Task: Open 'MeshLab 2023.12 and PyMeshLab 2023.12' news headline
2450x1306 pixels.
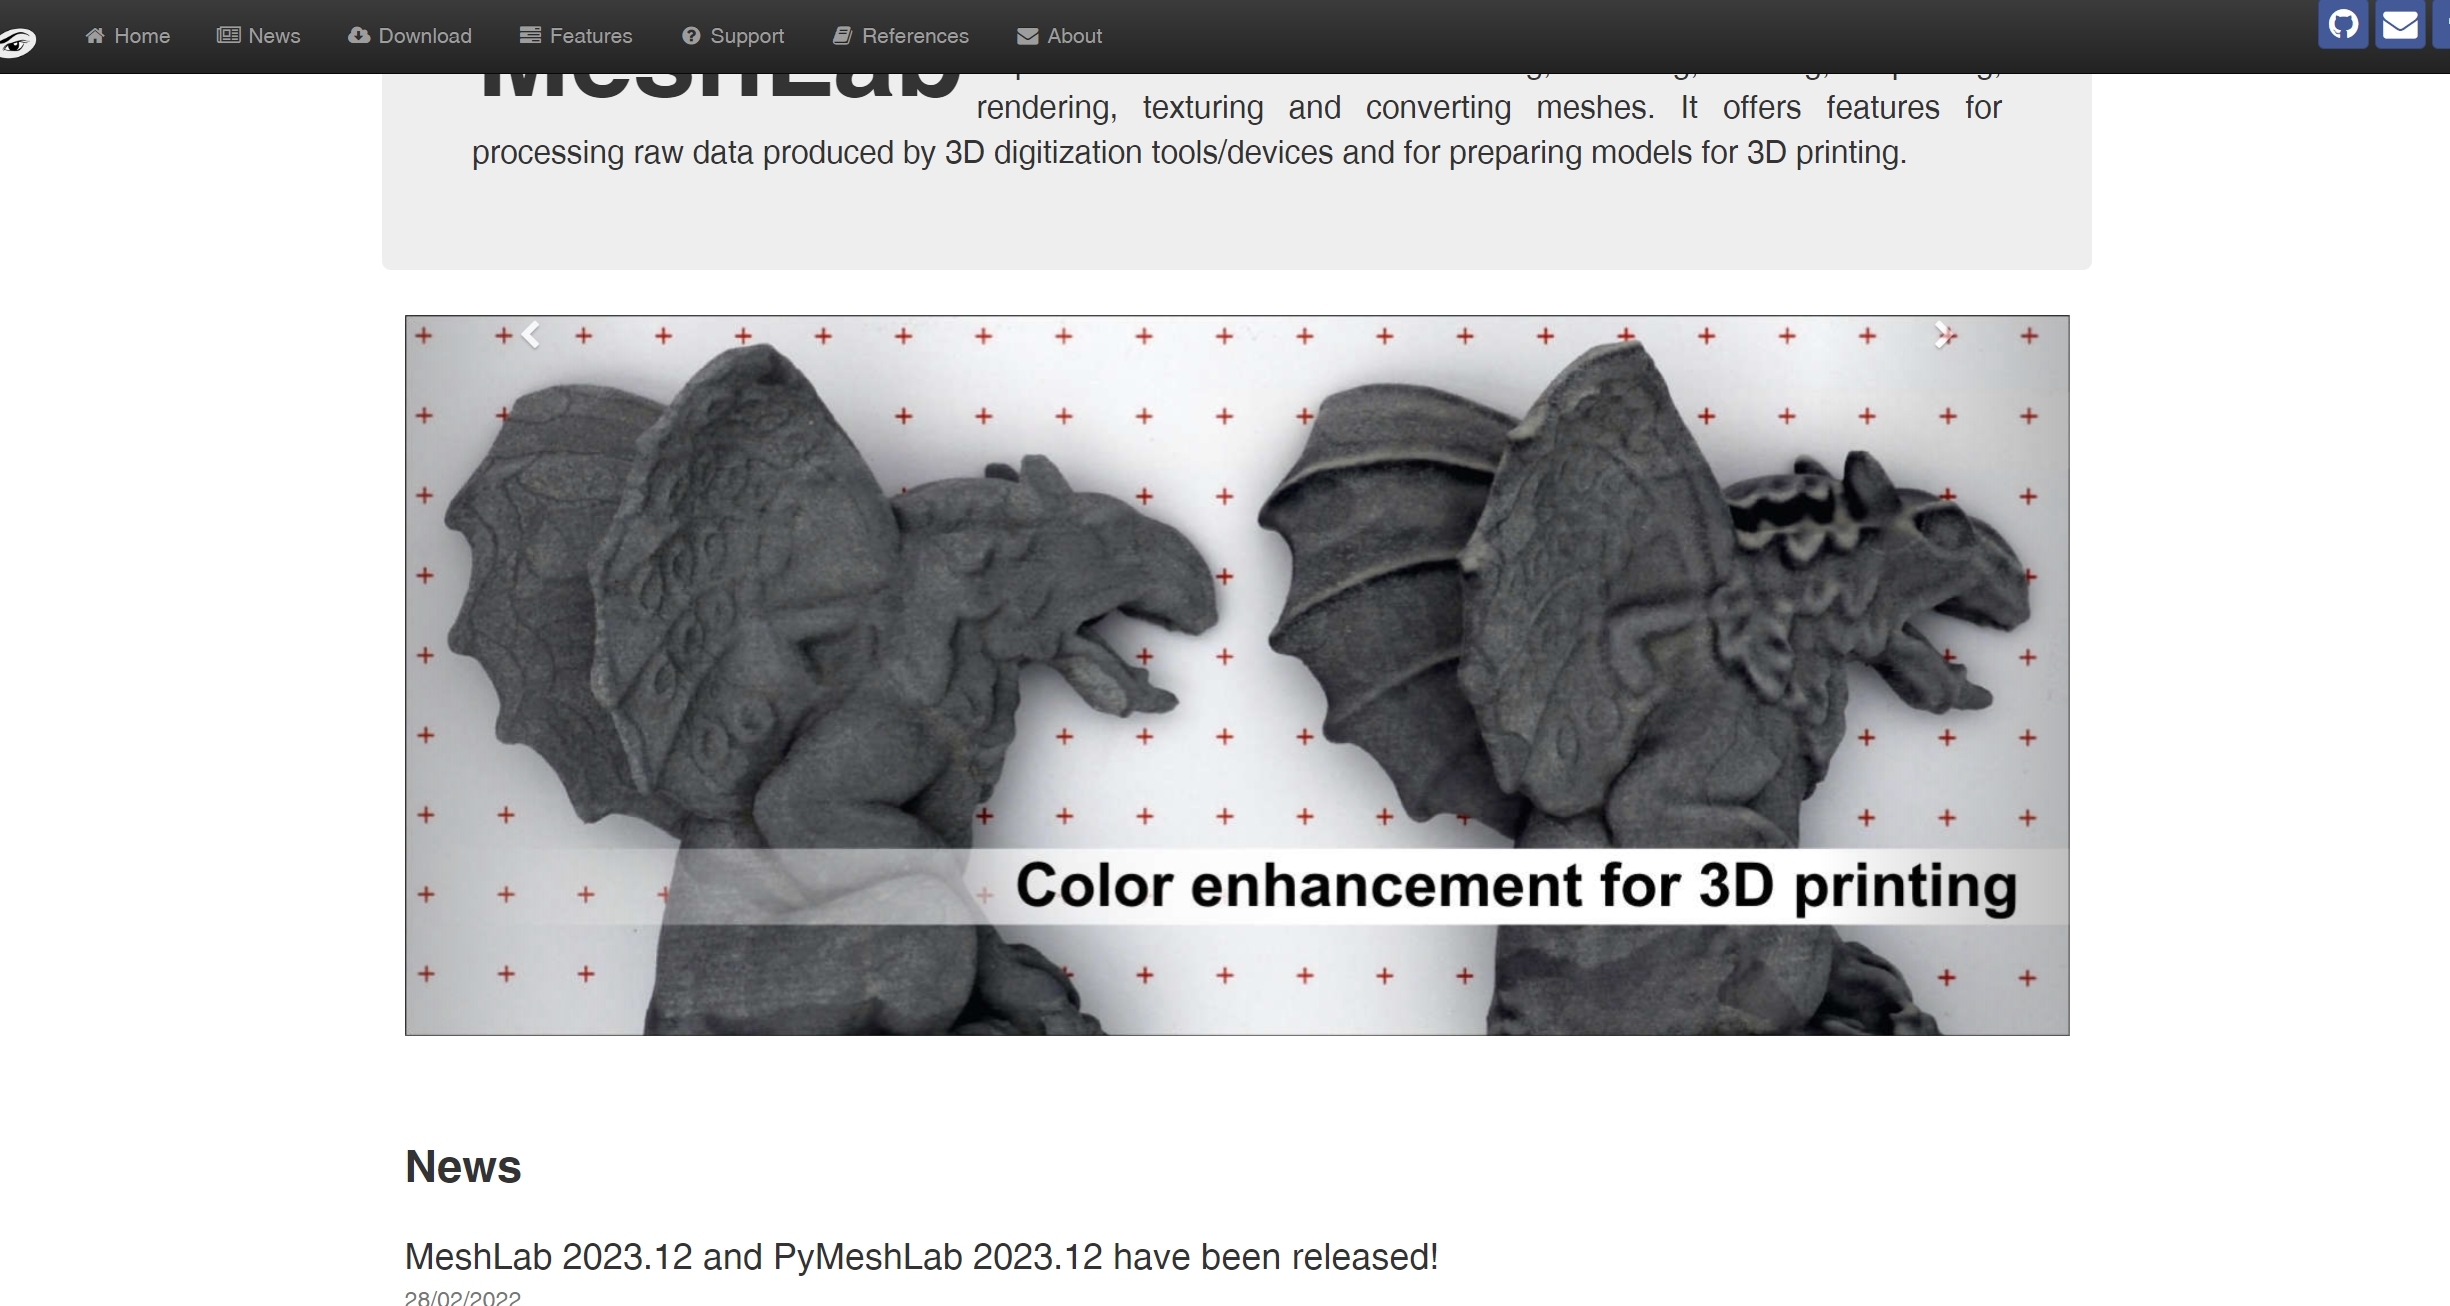Action: click(921, 1257)
